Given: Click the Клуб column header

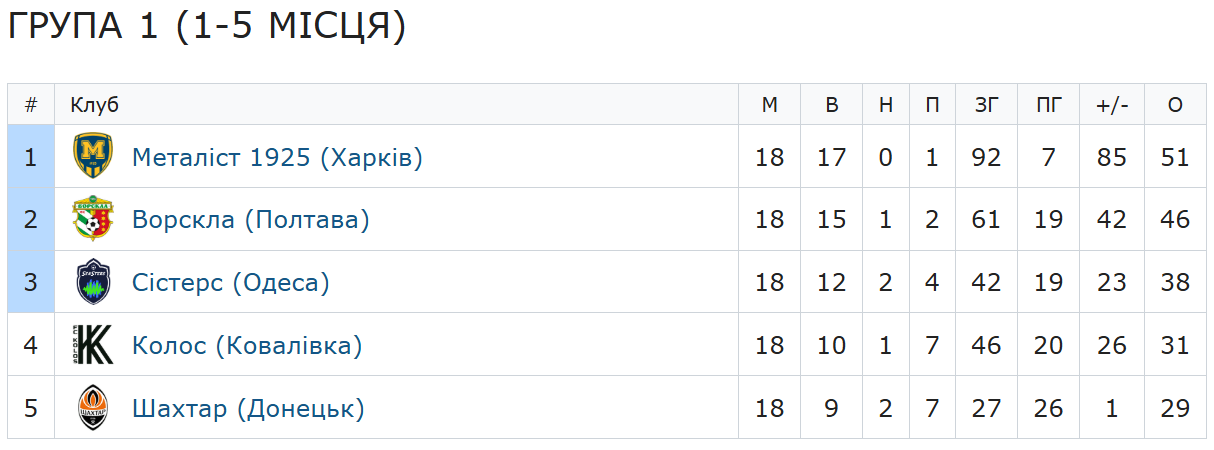Looking at the screenshot, I should tap(94, 105).
